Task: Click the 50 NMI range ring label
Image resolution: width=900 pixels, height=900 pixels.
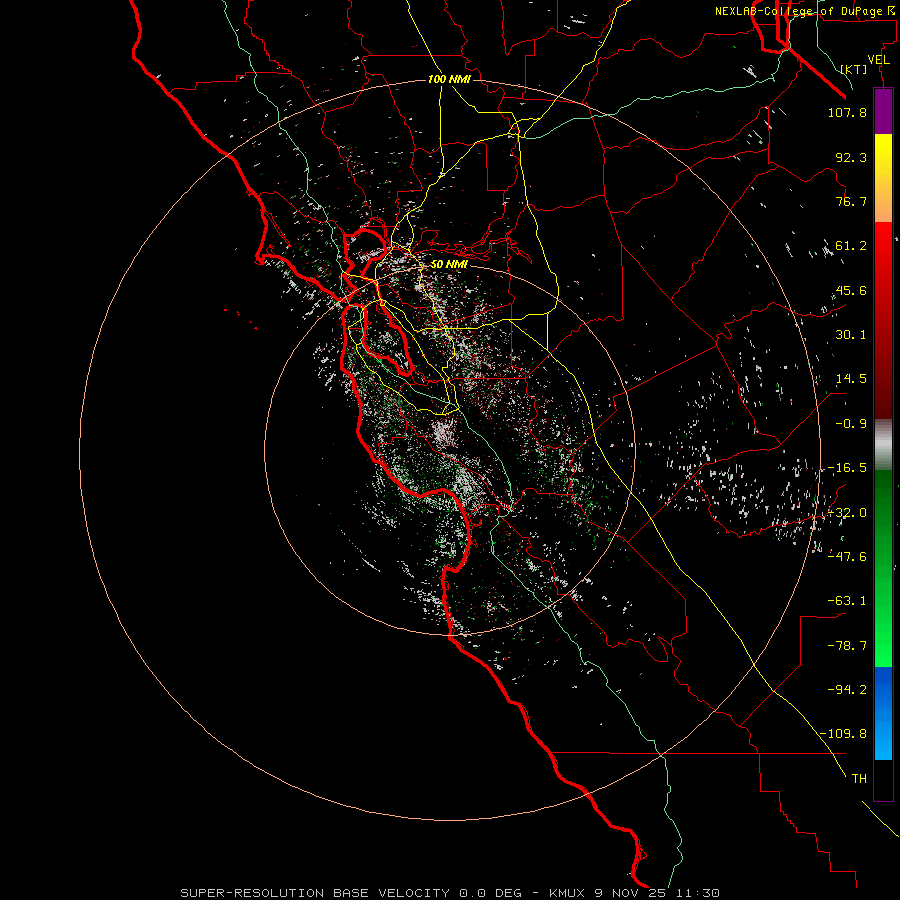Action: tap(449, 264)
